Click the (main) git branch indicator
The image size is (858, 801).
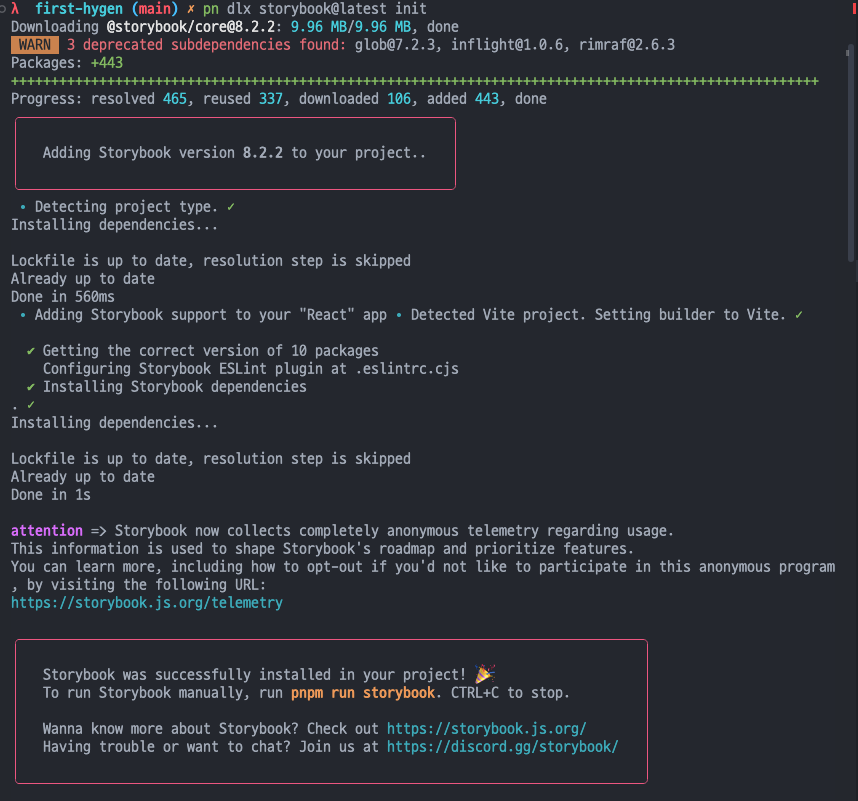pyautogui.click(x=155, y=9)
